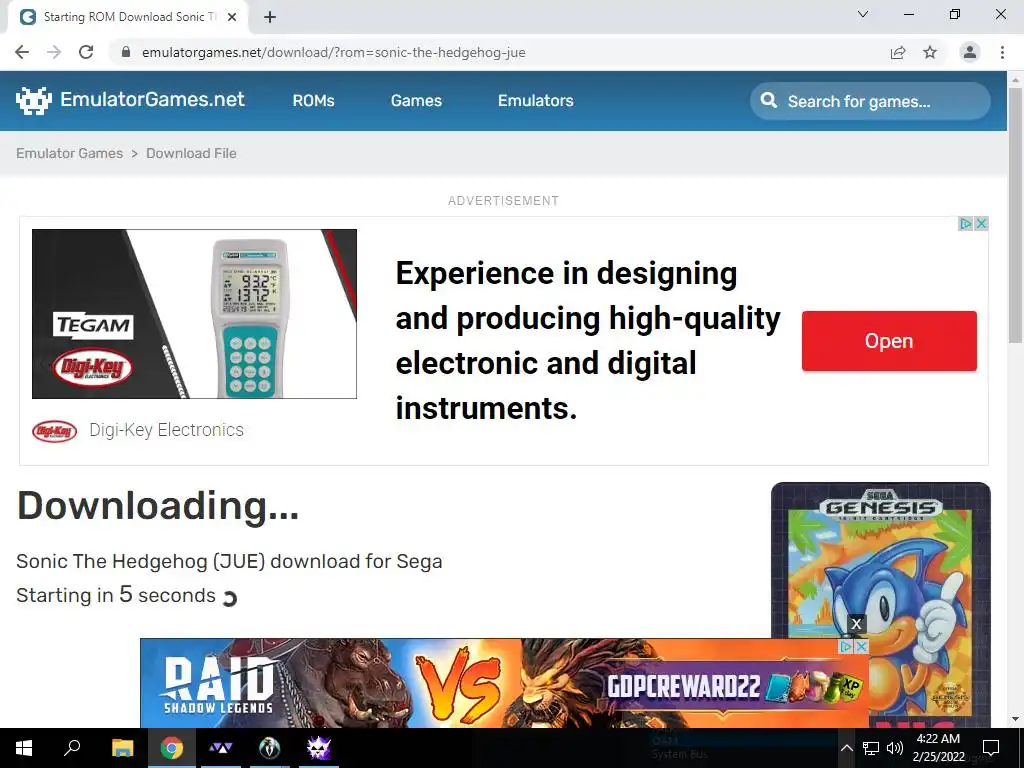The height and width of the screenshot is (768, 1024).
Task: Click the ADVERTISEMENT label
Action: click(504, 200)
